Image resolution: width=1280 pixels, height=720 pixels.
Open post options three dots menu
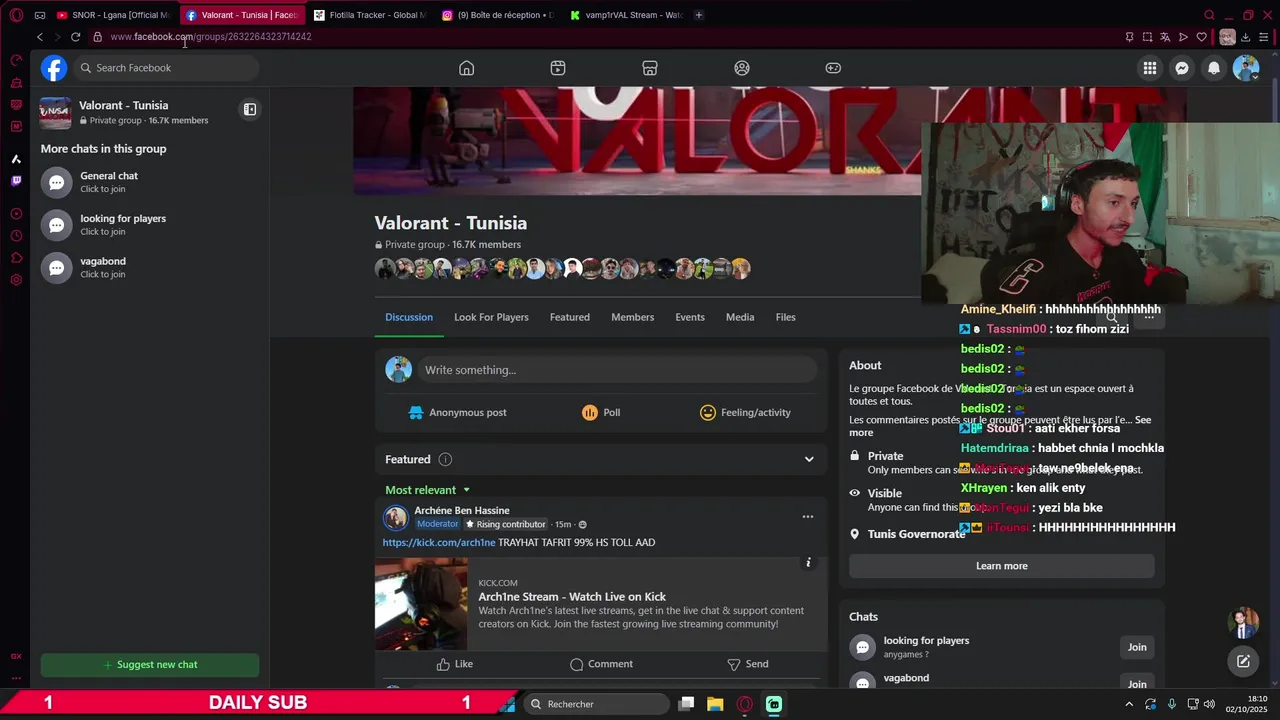[x=808, y=517]
